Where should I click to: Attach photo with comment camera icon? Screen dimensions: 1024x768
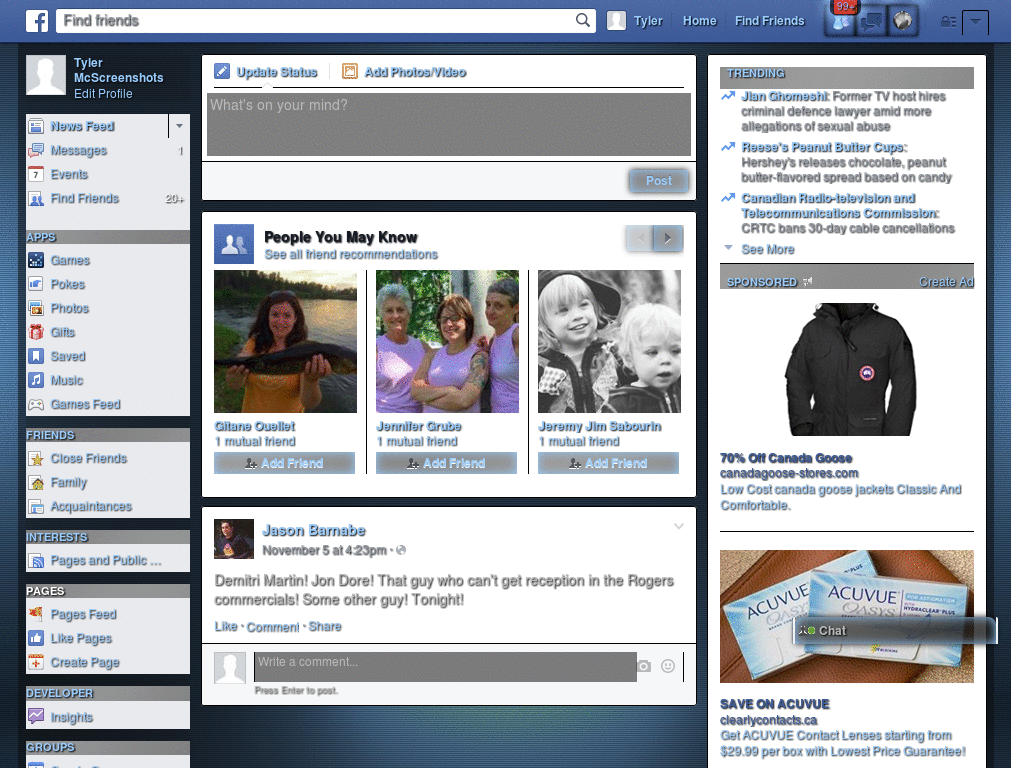click(644, 666)
